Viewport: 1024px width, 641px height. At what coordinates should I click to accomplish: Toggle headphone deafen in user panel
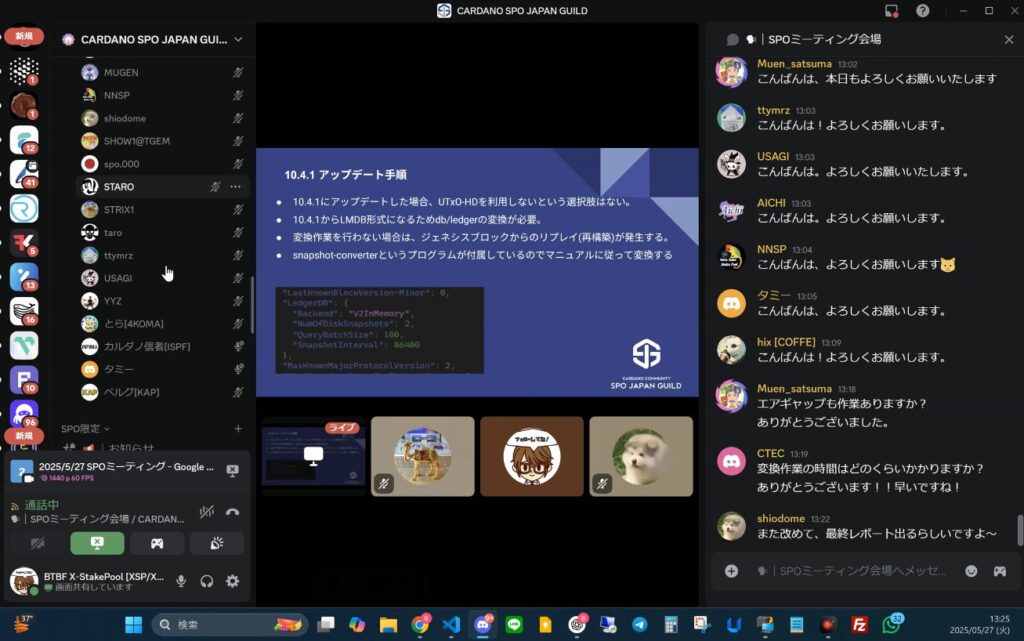point(207,581)
